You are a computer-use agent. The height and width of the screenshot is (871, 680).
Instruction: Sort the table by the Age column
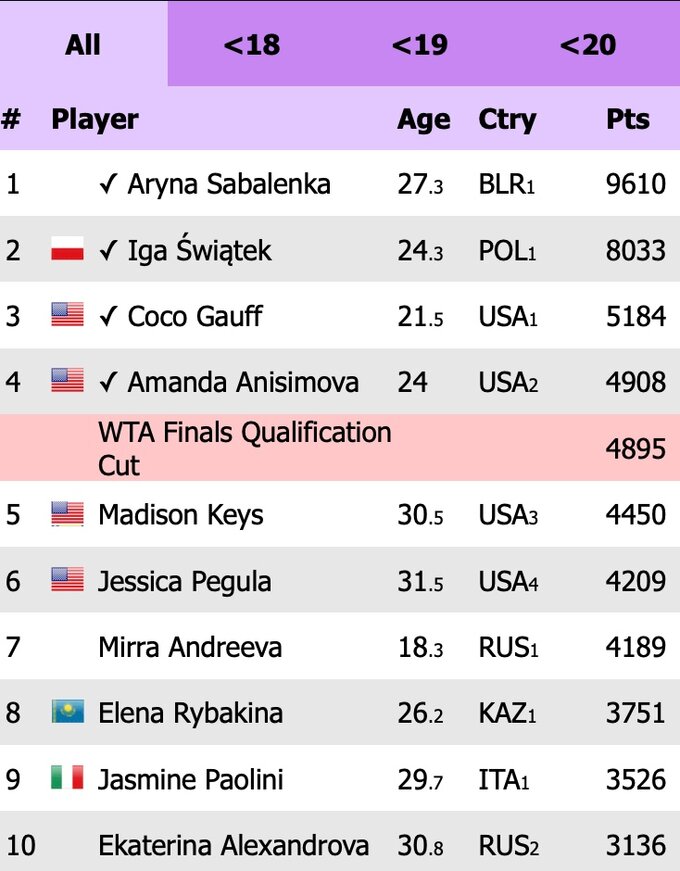(423, 119)
